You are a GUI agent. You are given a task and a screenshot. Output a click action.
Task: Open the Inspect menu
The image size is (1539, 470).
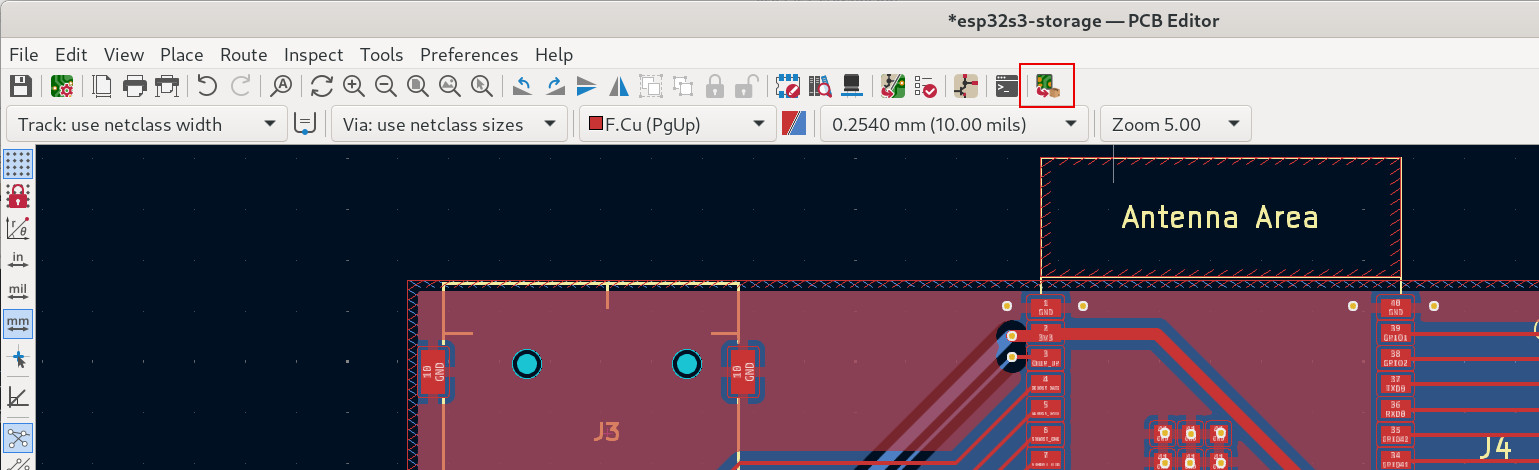click(x=313, y=55)
